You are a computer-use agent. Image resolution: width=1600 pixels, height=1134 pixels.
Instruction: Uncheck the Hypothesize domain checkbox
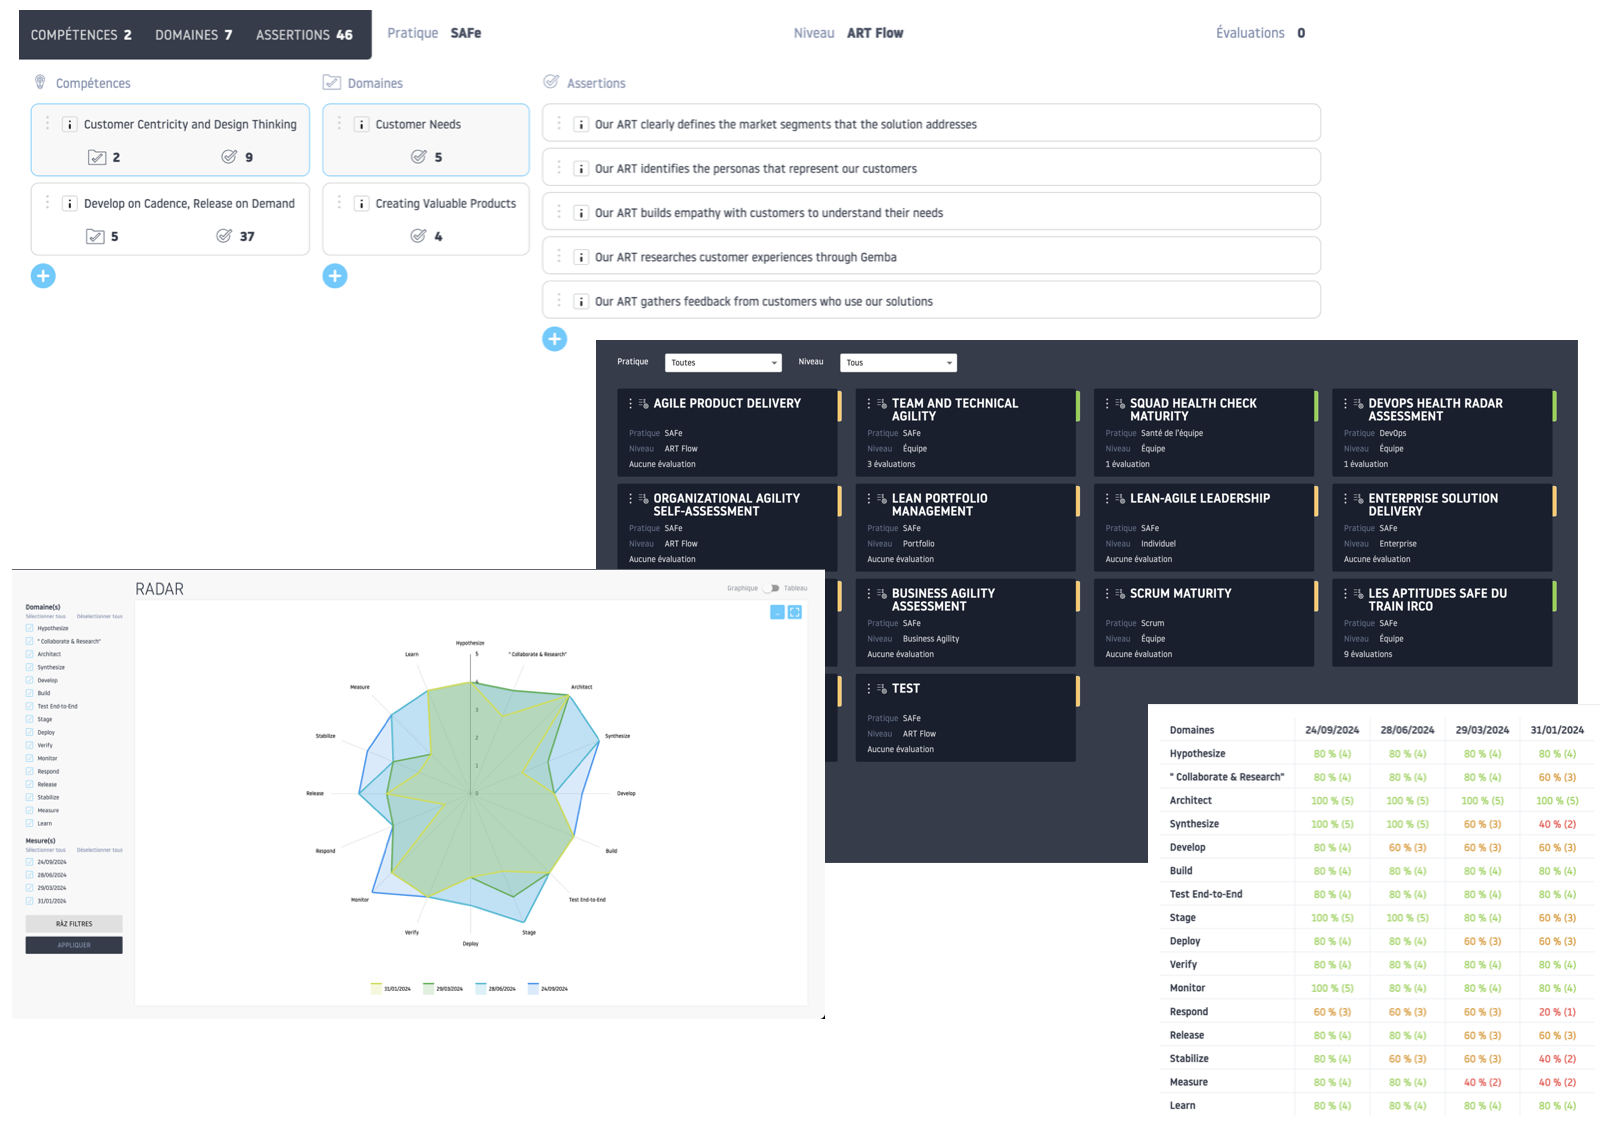(x=30, y=628)
